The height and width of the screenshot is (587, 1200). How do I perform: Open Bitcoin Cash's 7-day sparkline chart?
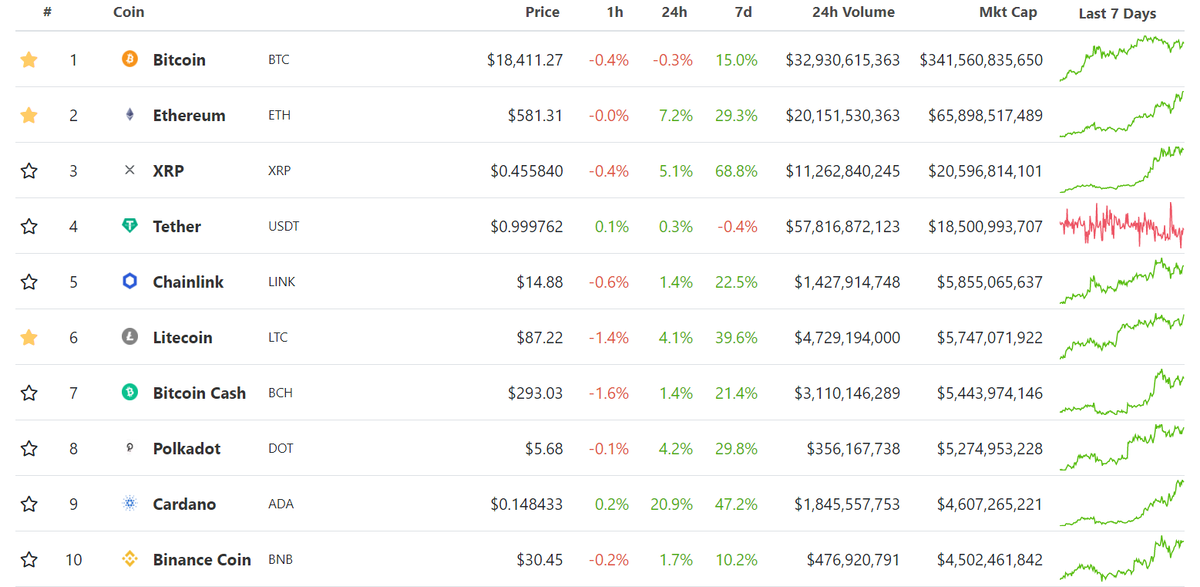[x=1121, y=391]
